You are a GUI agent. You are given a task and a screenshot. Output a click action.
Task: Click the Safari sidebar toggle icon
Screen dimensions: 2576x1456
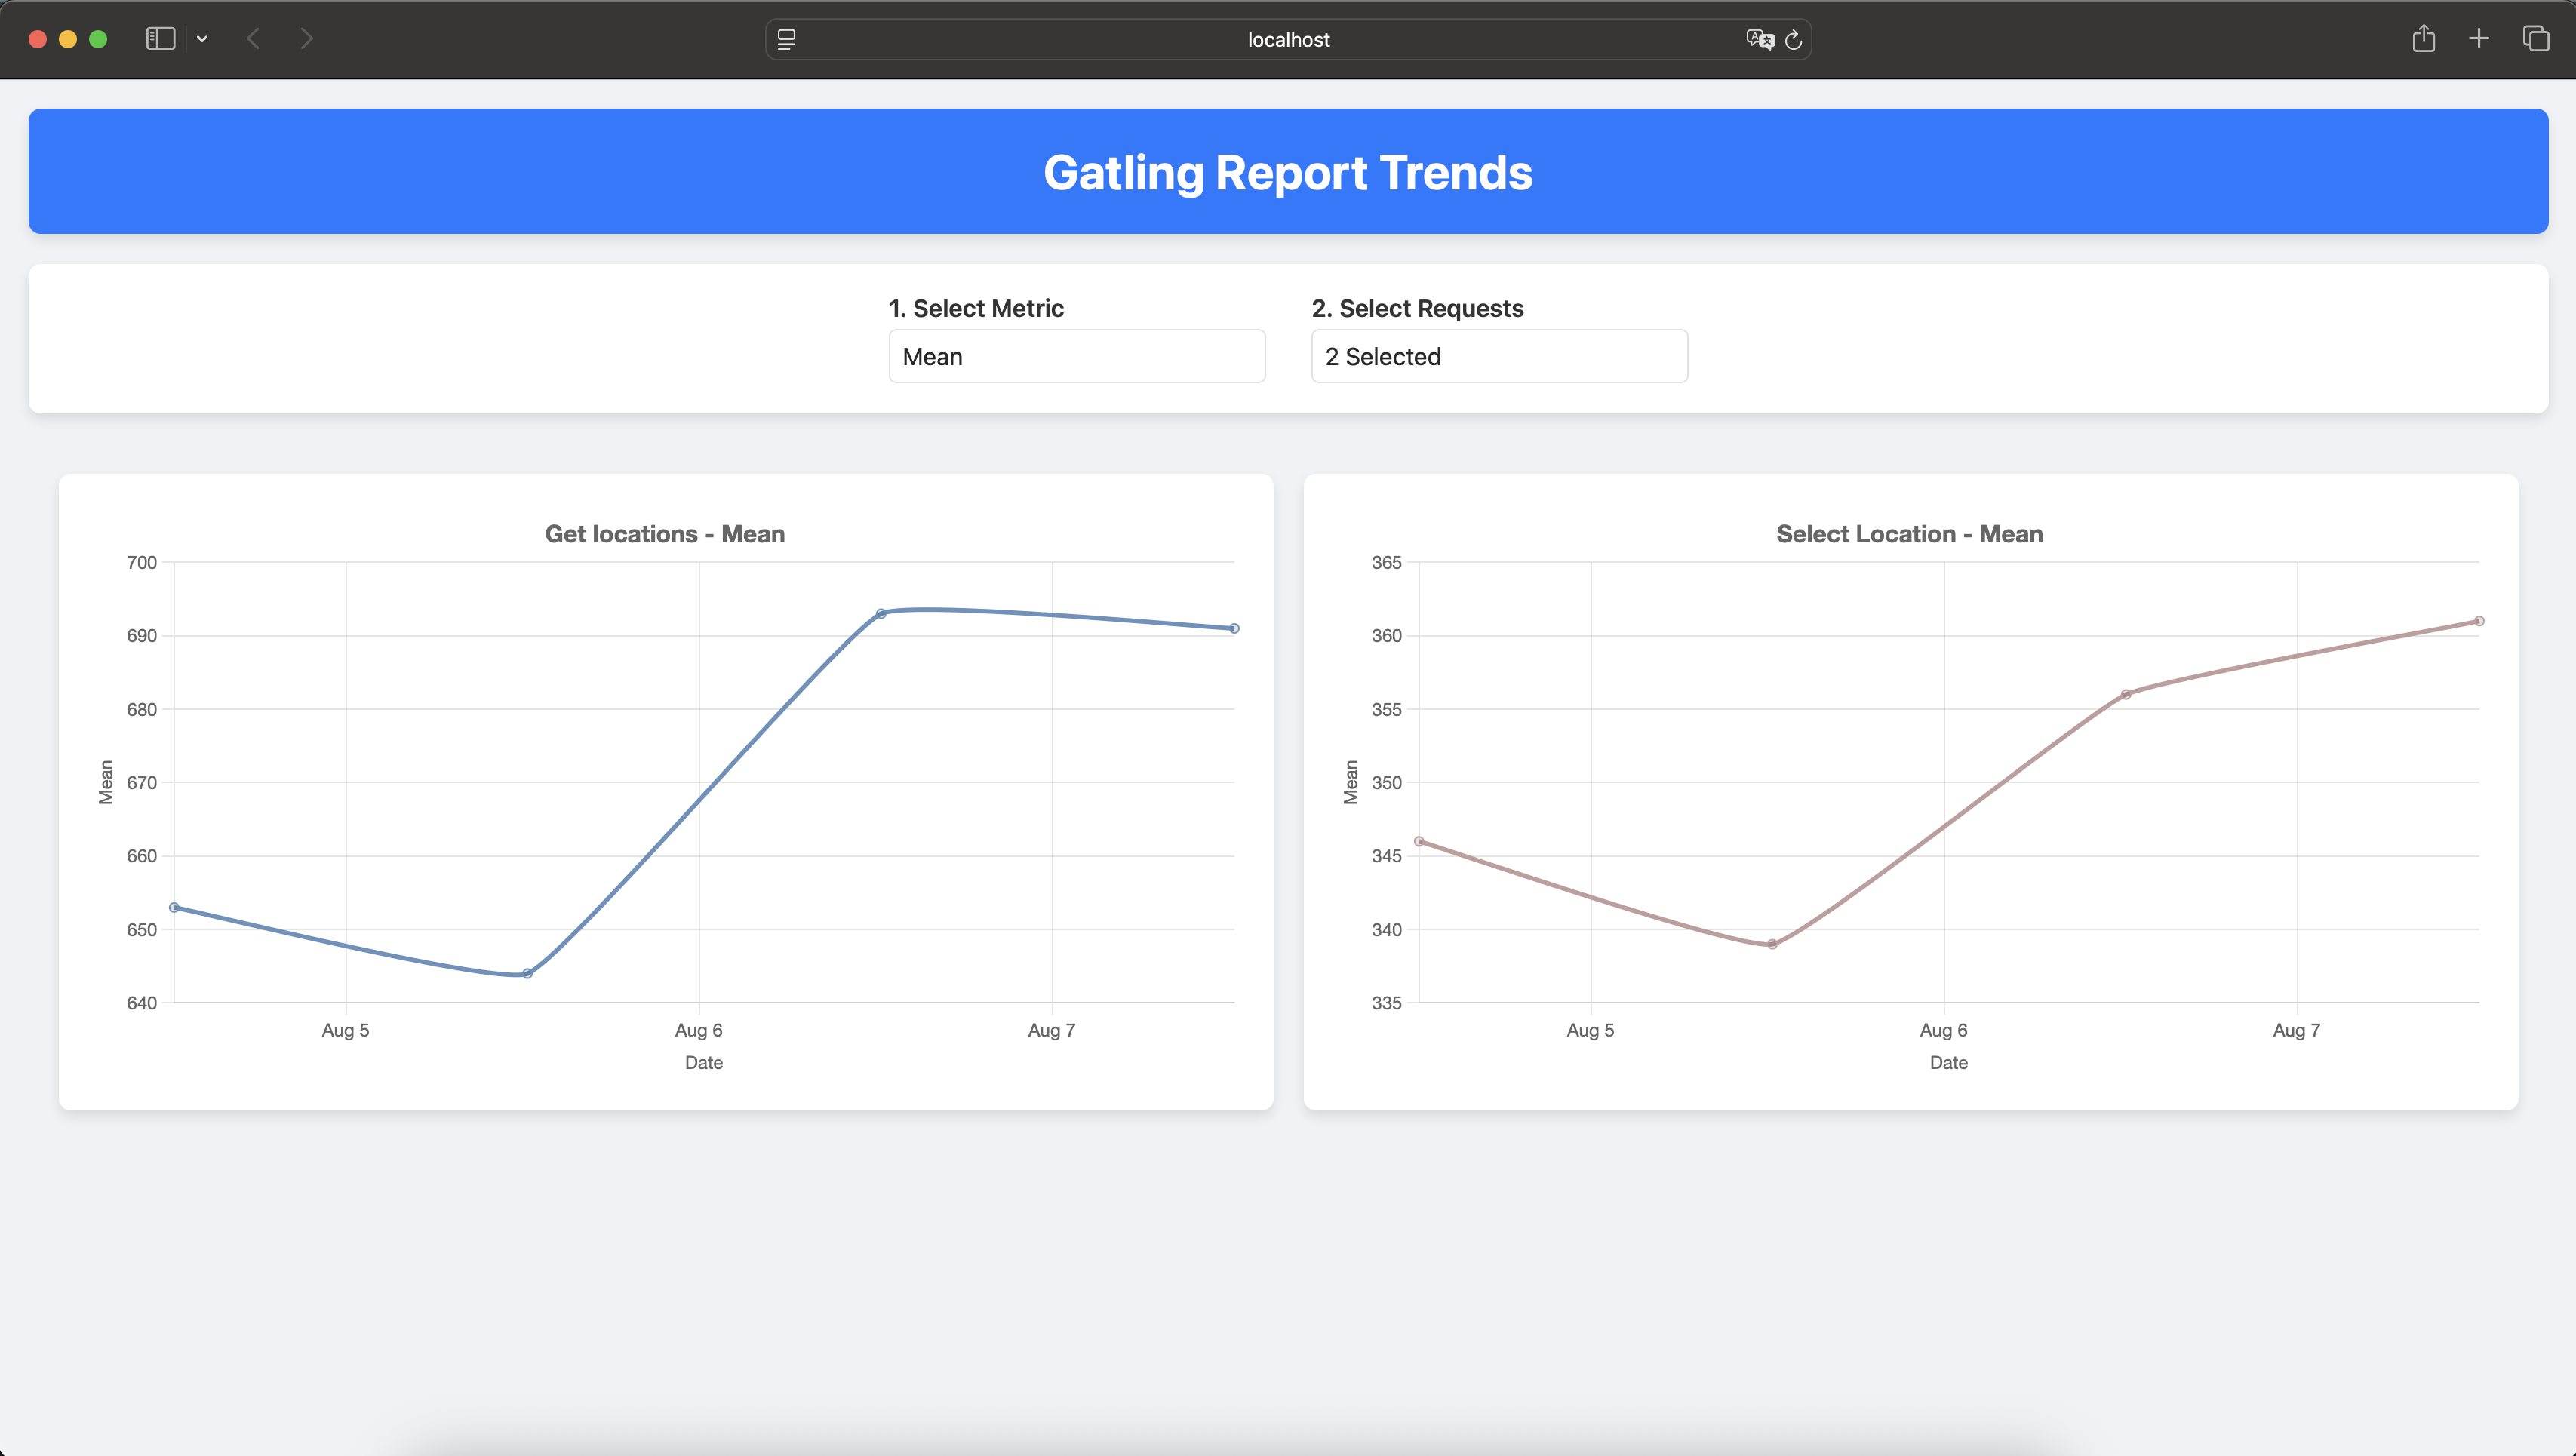(x=160, y=39)
